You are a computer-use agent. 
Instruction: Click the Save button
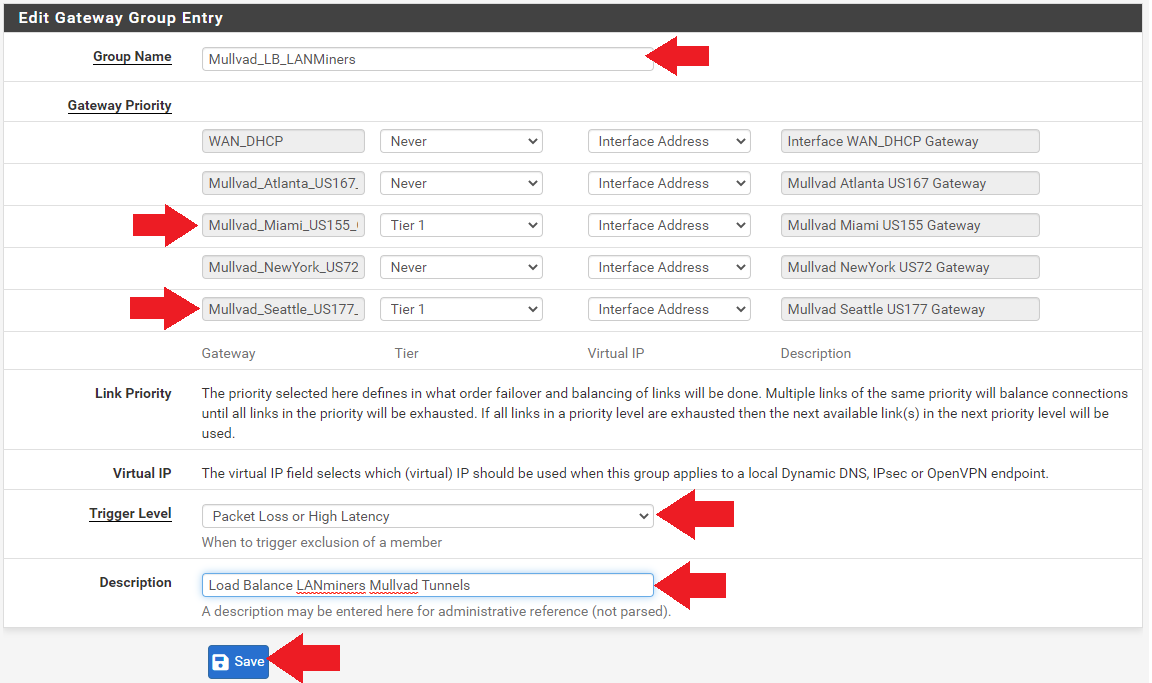(x=238, y=662)
